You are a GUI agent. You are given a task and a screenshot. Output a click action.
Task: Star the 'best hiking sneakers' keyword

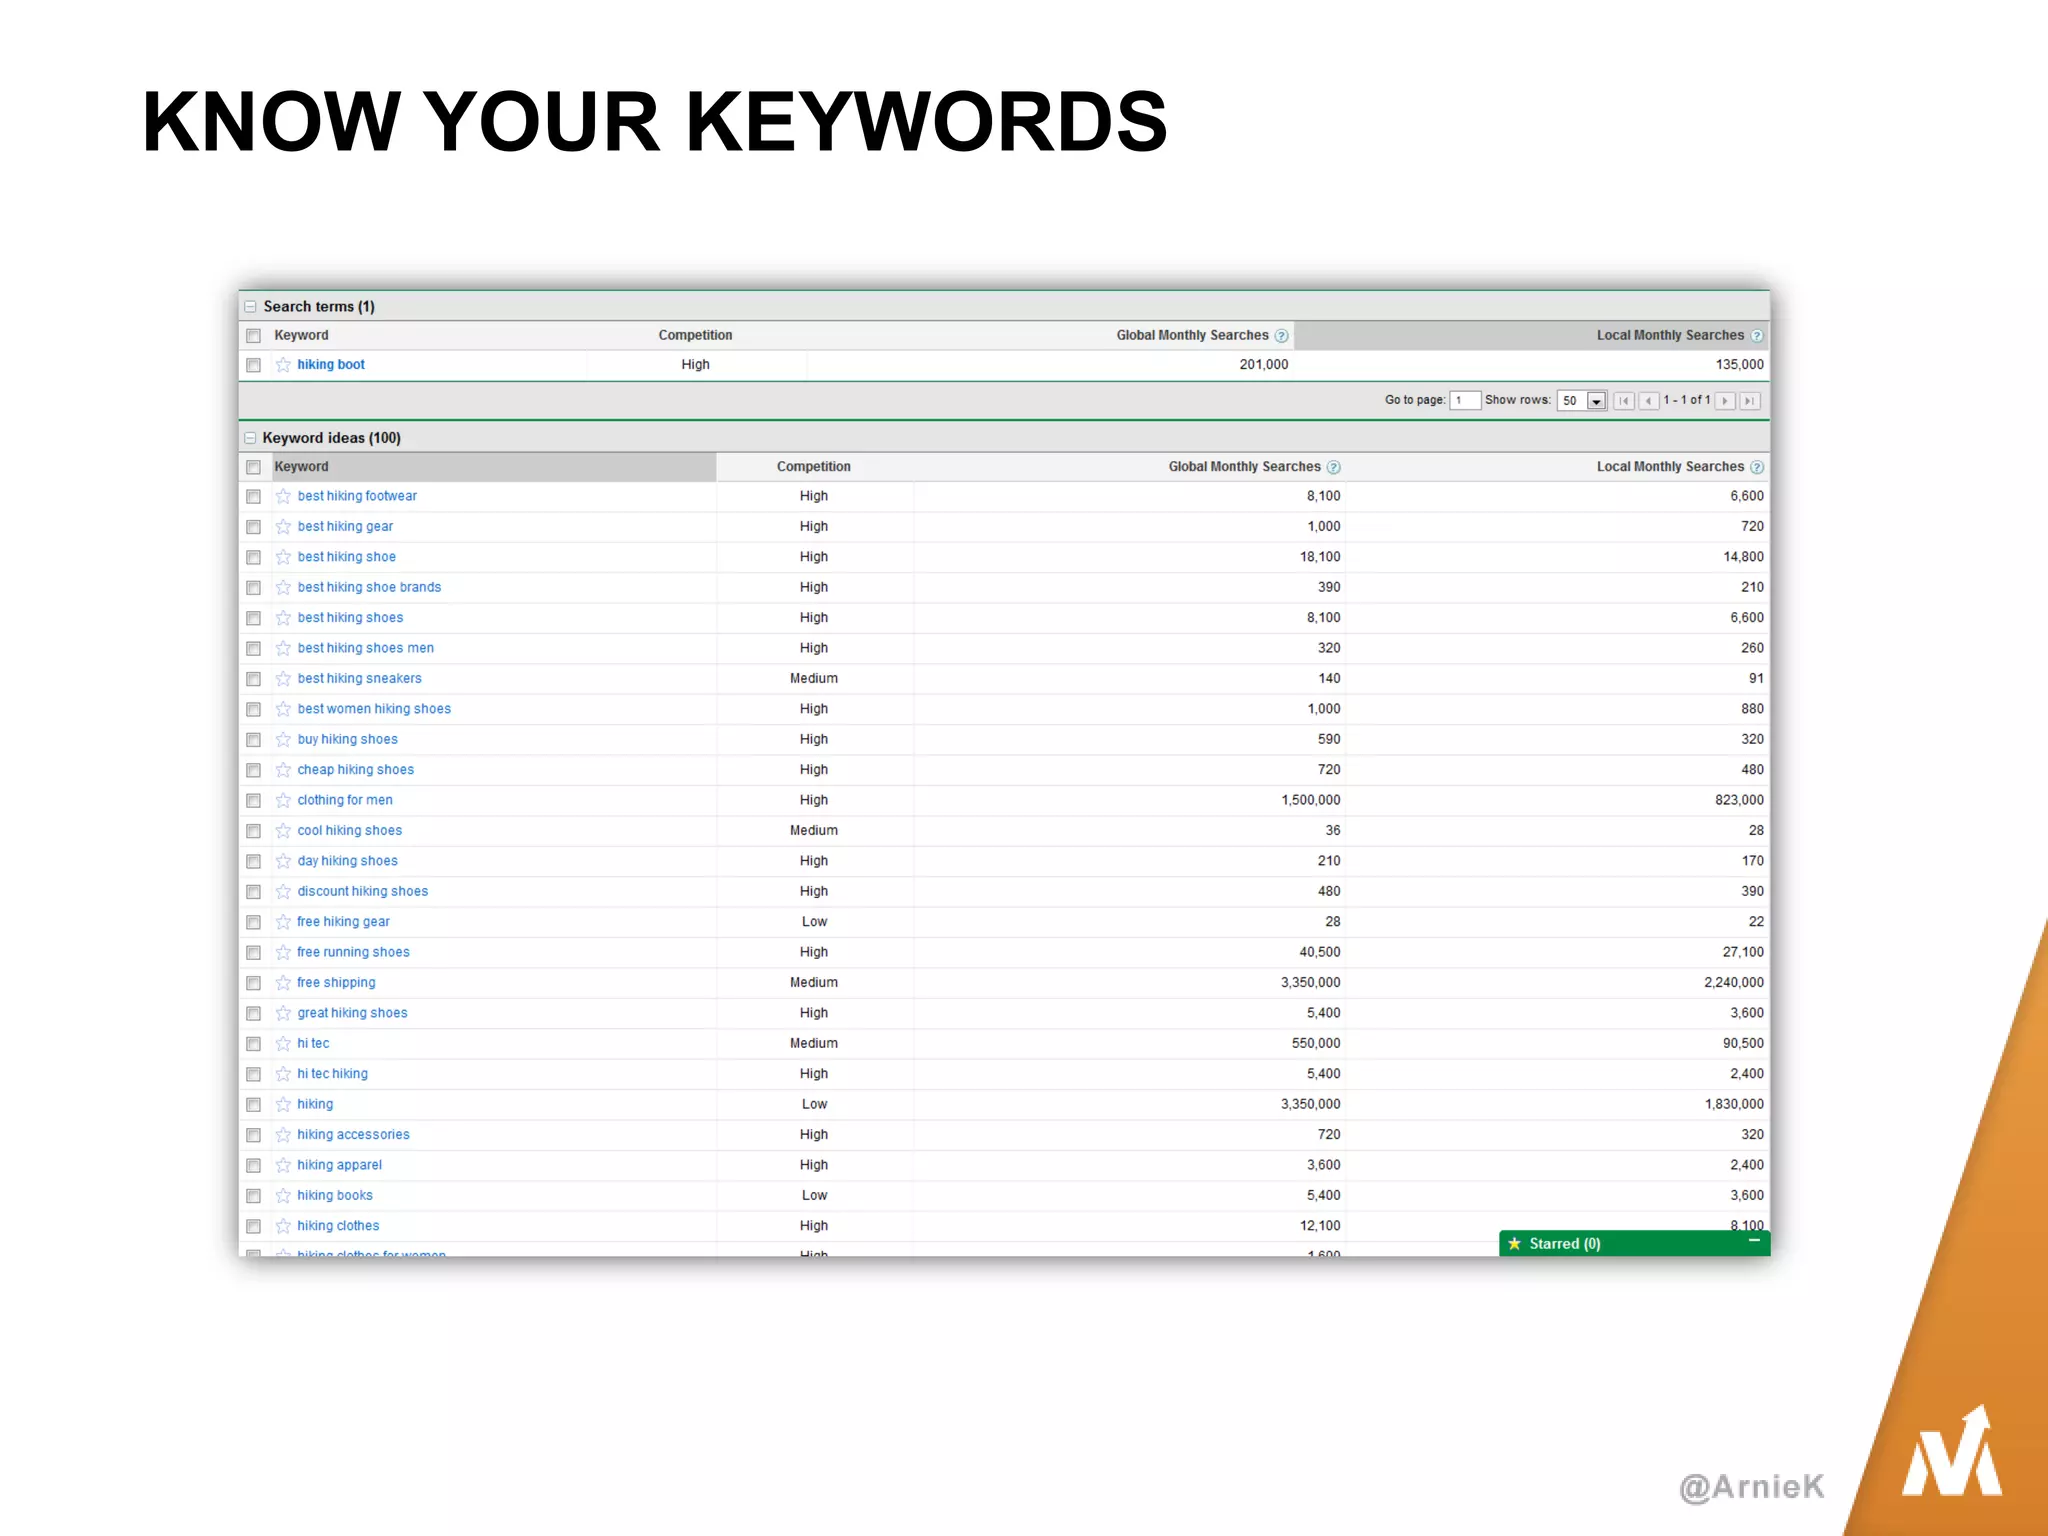coord(283,679)
